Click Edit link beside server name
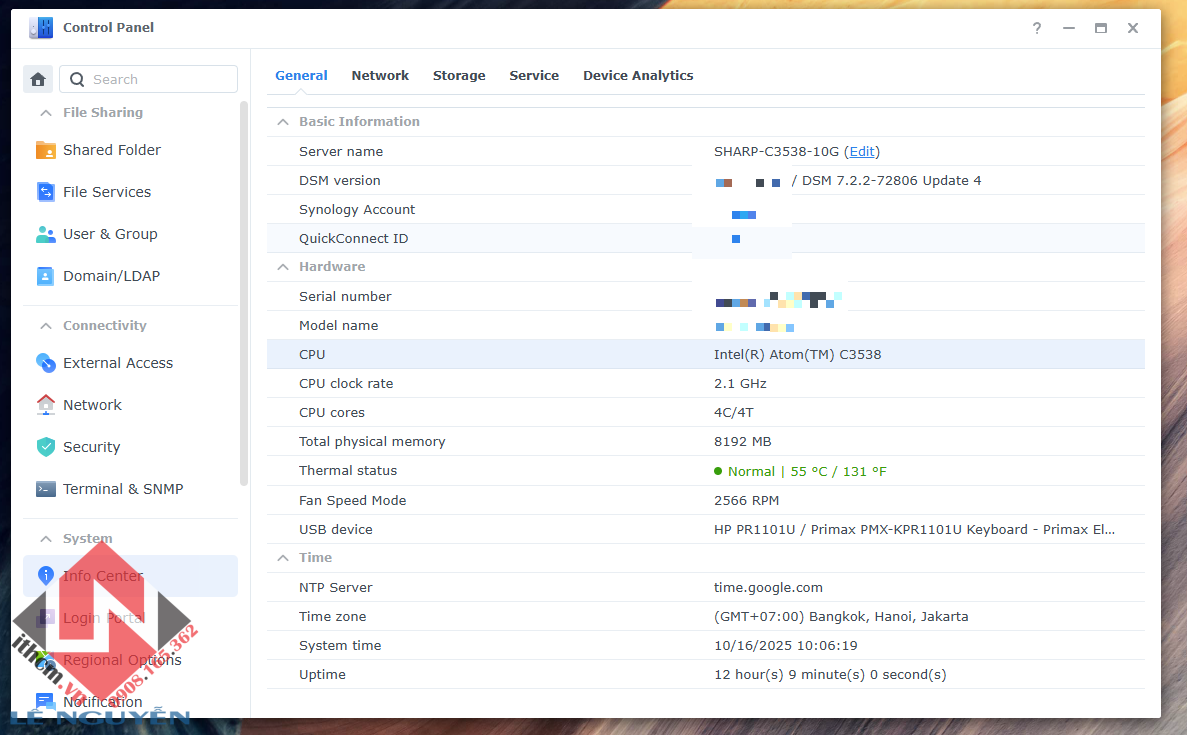This screenshot has width=1187, height=735. coord(862,152)
